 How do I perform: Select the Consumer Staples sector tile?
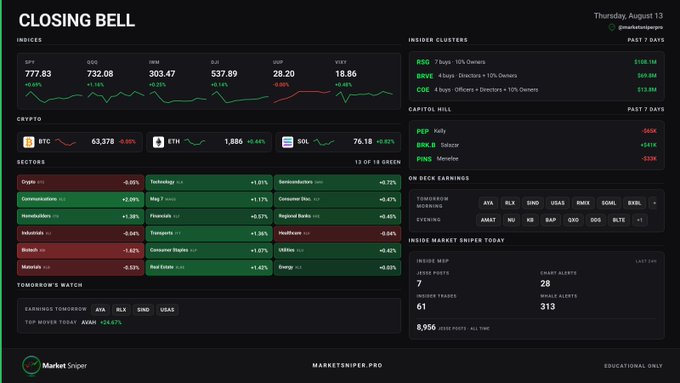click(x=209, y=251)
